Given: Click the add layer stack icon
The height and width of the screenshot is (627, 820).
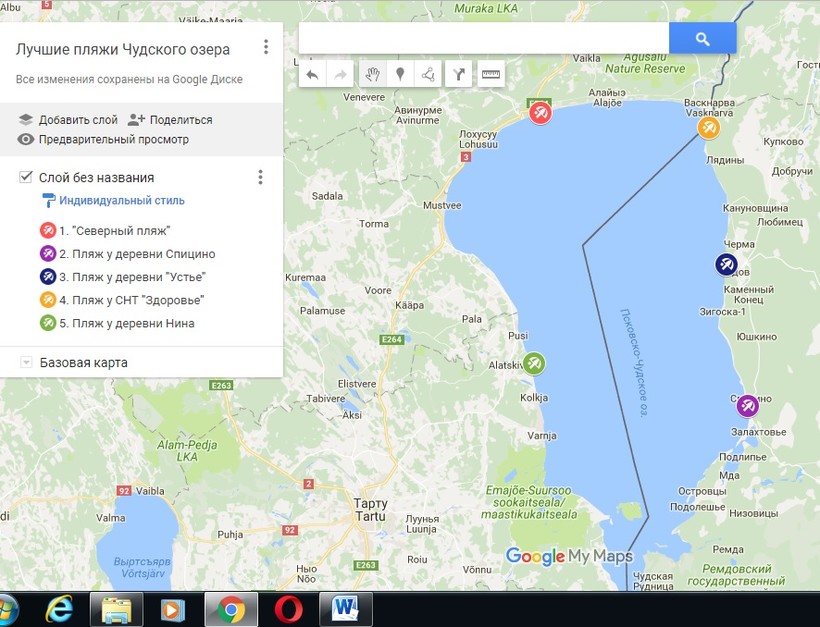Looking at the screenshot, I should [26, 119].
